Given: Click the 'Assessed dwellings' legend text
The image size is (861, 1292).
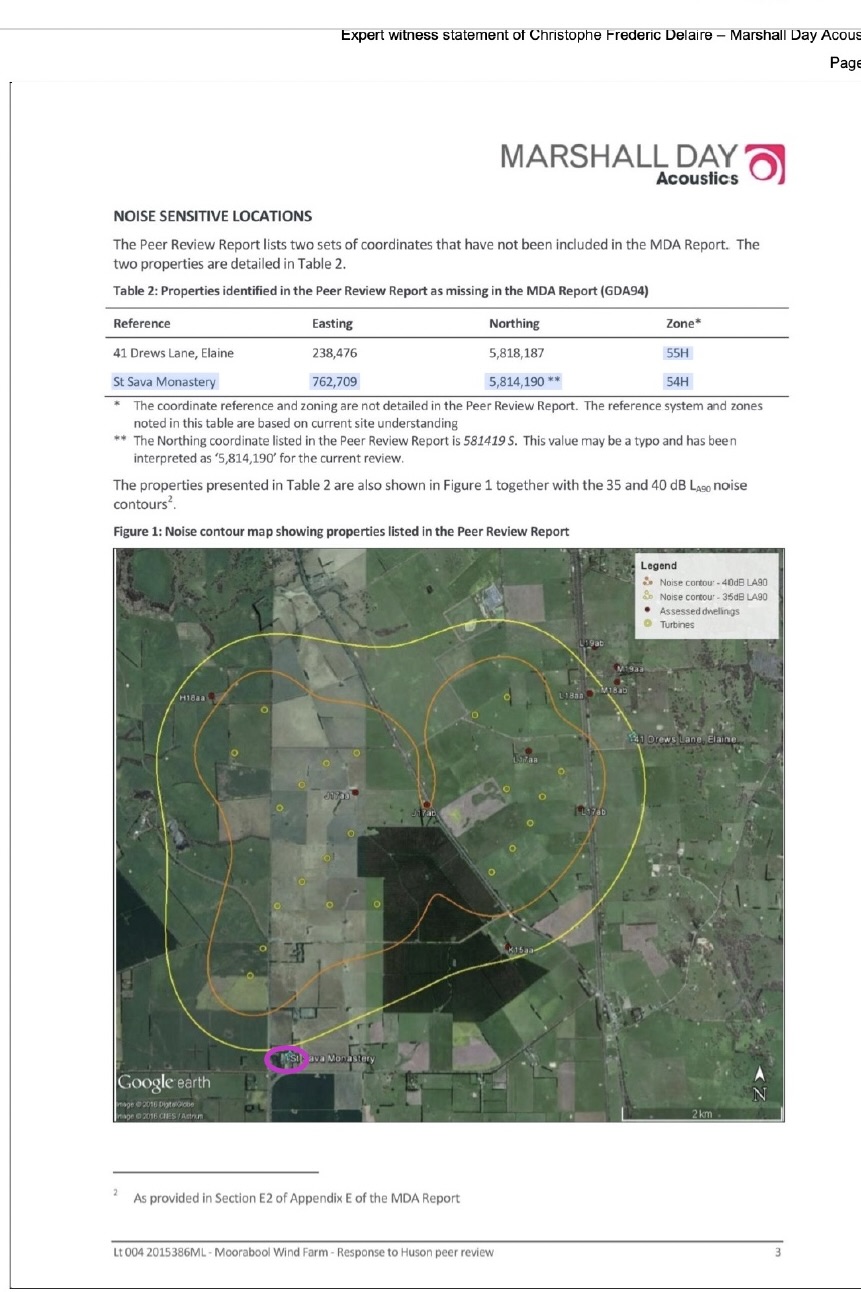Looking at the screenshot, I should coord(699,610).
